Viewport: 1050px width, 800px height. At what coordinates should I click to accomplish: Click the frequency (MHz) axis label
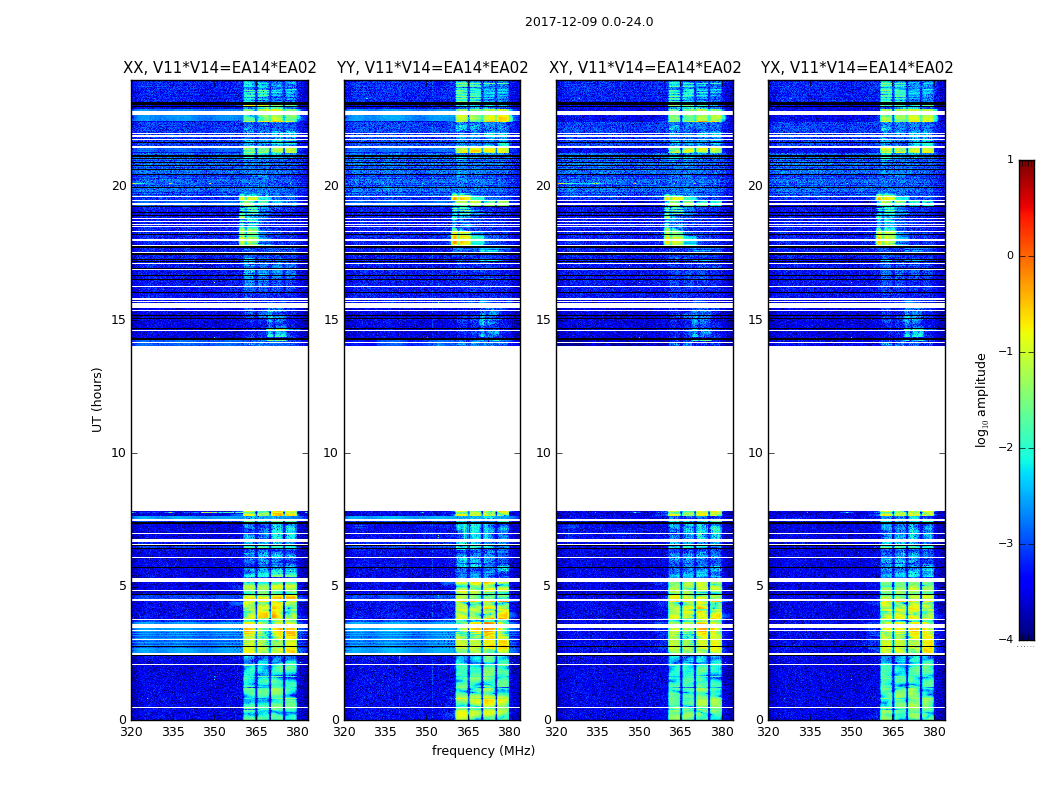(483, 751)
